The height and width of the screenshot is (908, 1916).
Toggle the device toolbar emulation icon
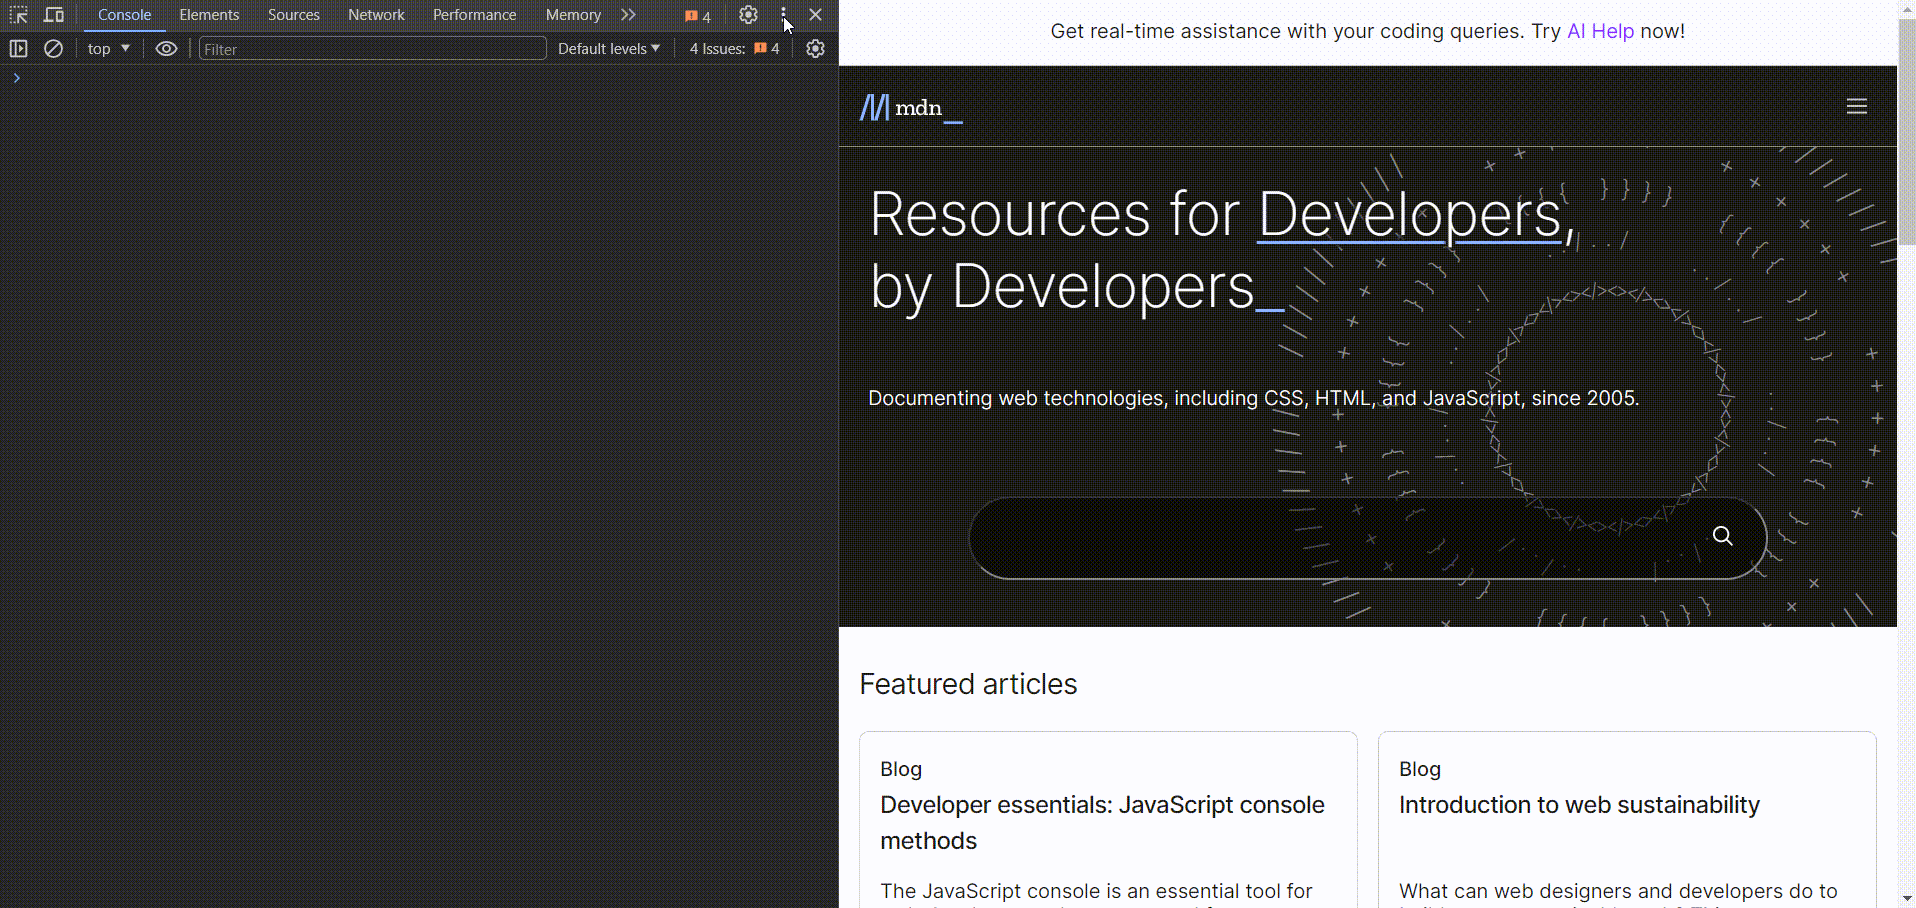(54, 15)
